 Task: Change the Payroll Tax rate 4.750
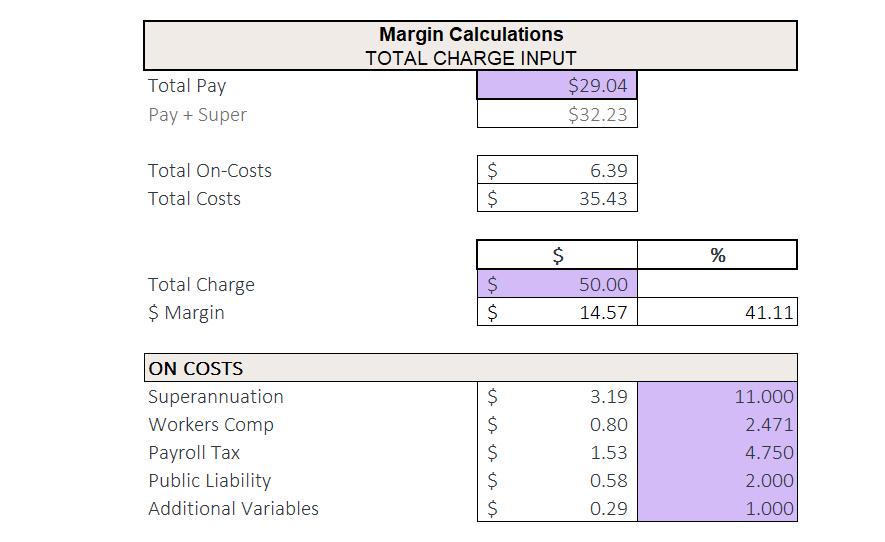coord(716,452)
